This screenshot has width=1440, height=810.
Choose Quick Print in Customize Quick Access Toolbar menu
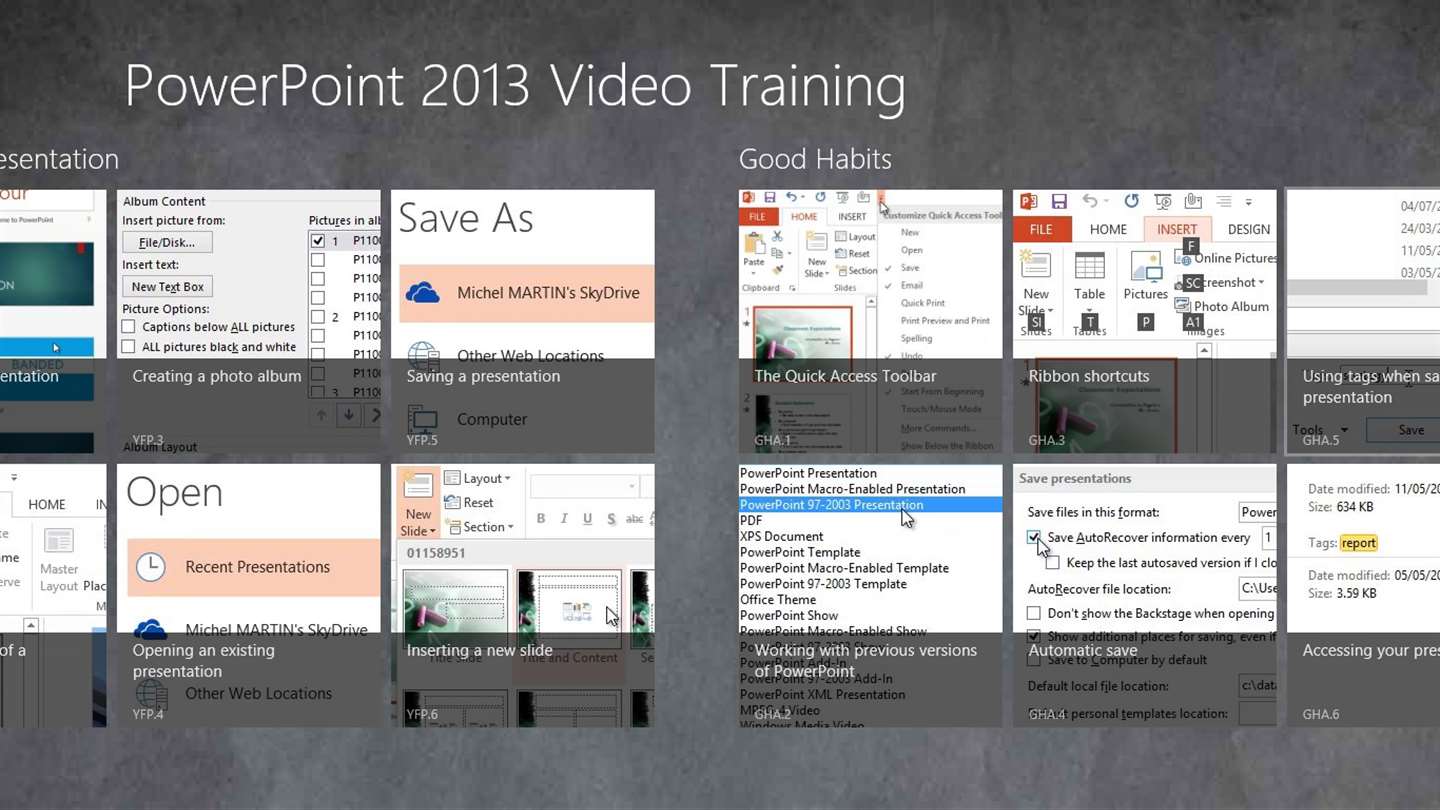tap(922, 303)
